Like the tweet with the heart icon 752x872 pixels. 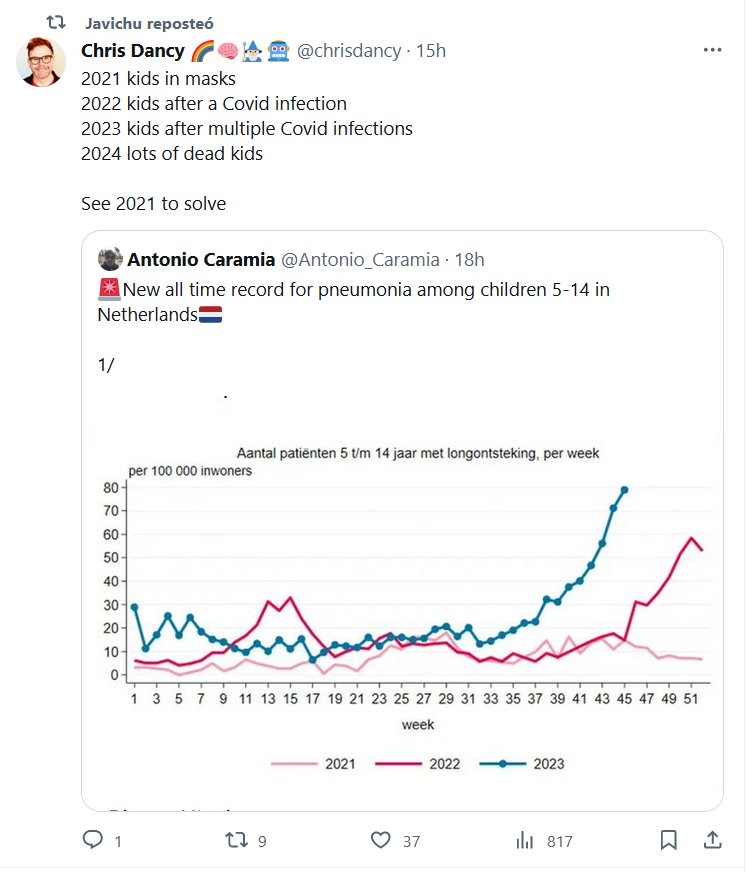[380, 840]
